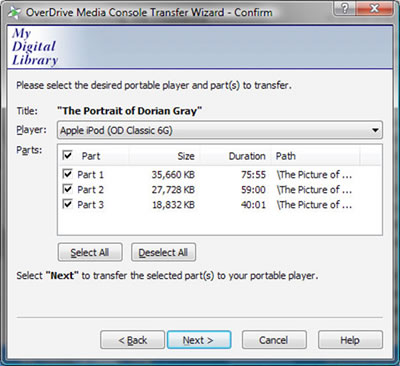
Task: Select the 'Part 1' row label
Action: point(90,174)
